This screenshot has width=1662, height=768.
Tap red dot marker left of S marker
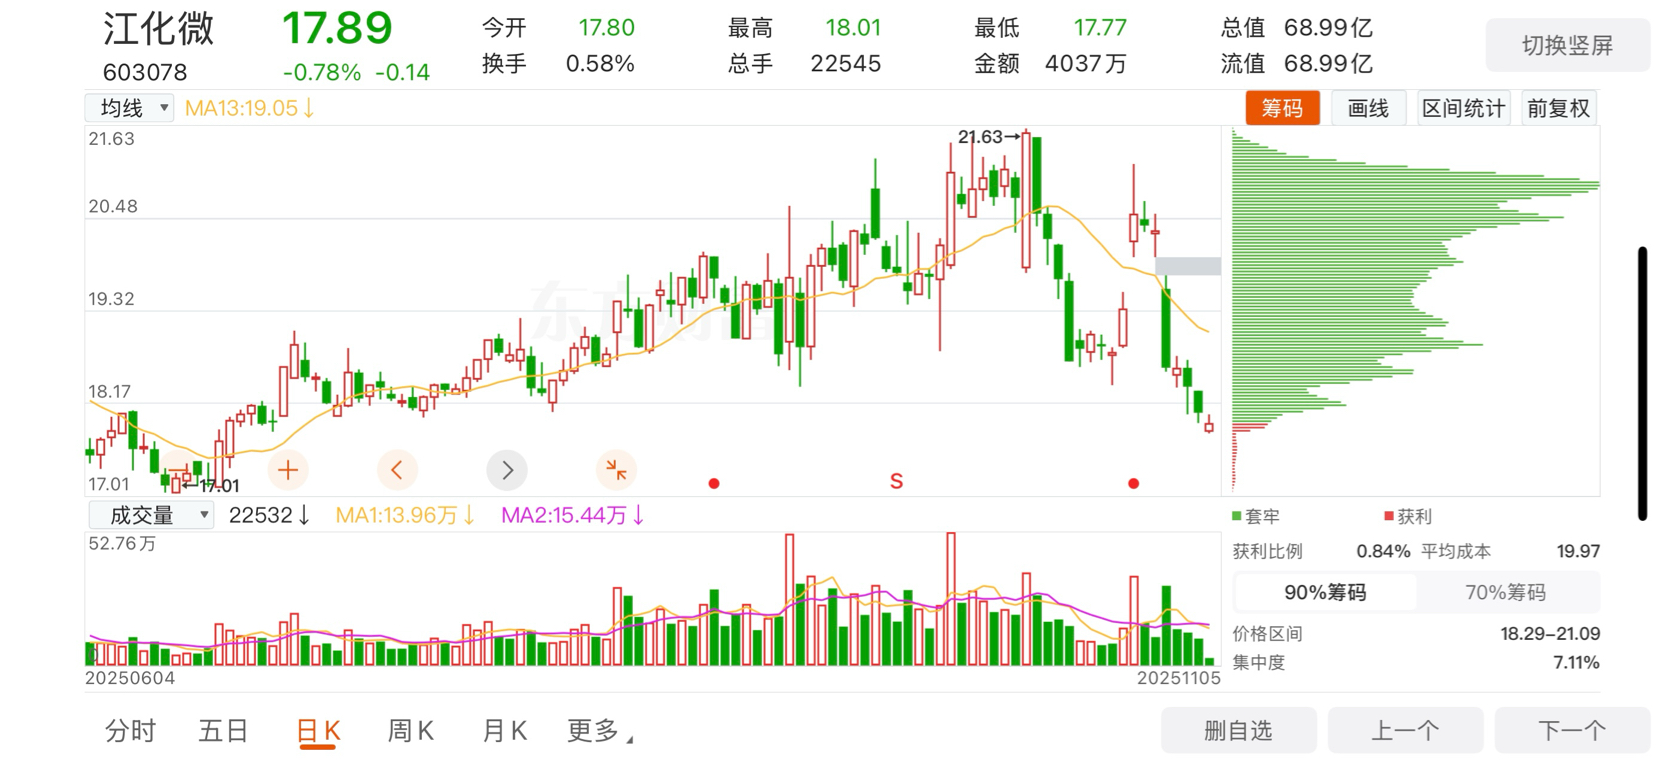[x=714, y=484]
